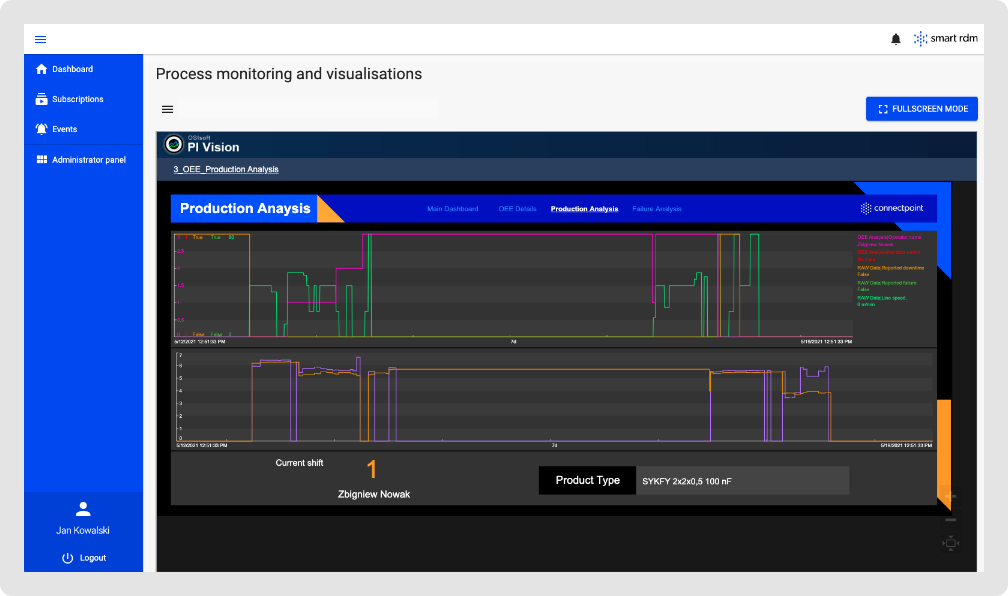Enter fullscreen mode
This screenshot has height=596, width=1008.
pyautogui.click(x=921, y=109)
